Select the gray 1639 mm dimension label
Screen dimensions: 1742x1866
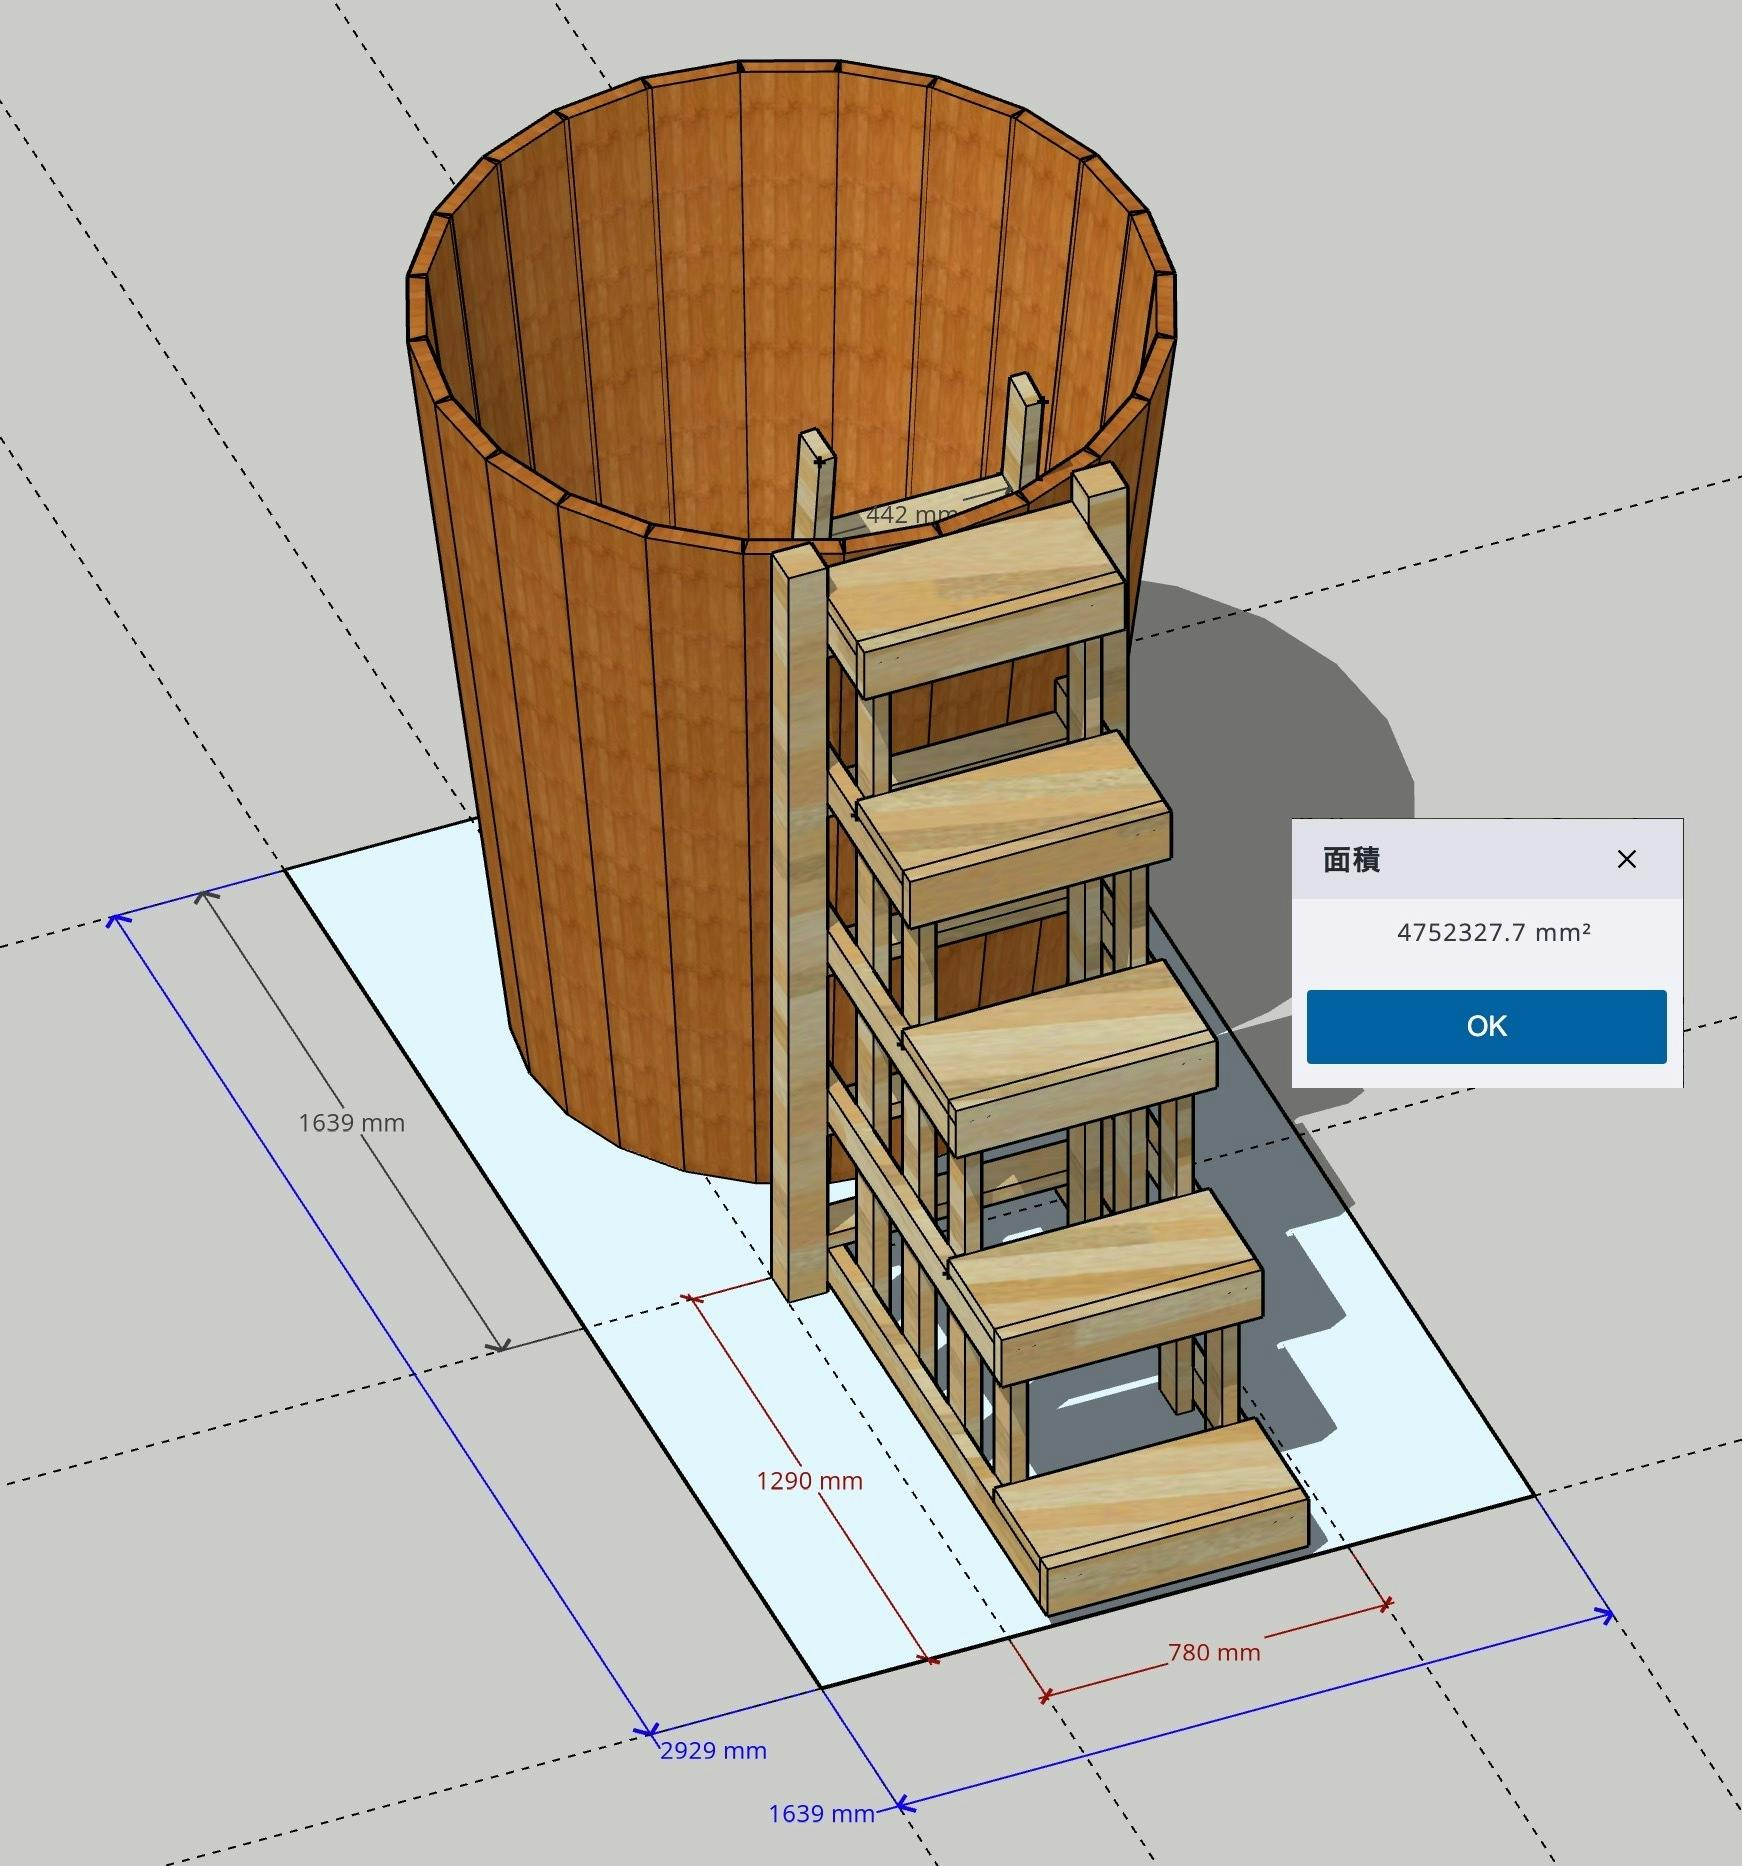(x=351, y=1122)
